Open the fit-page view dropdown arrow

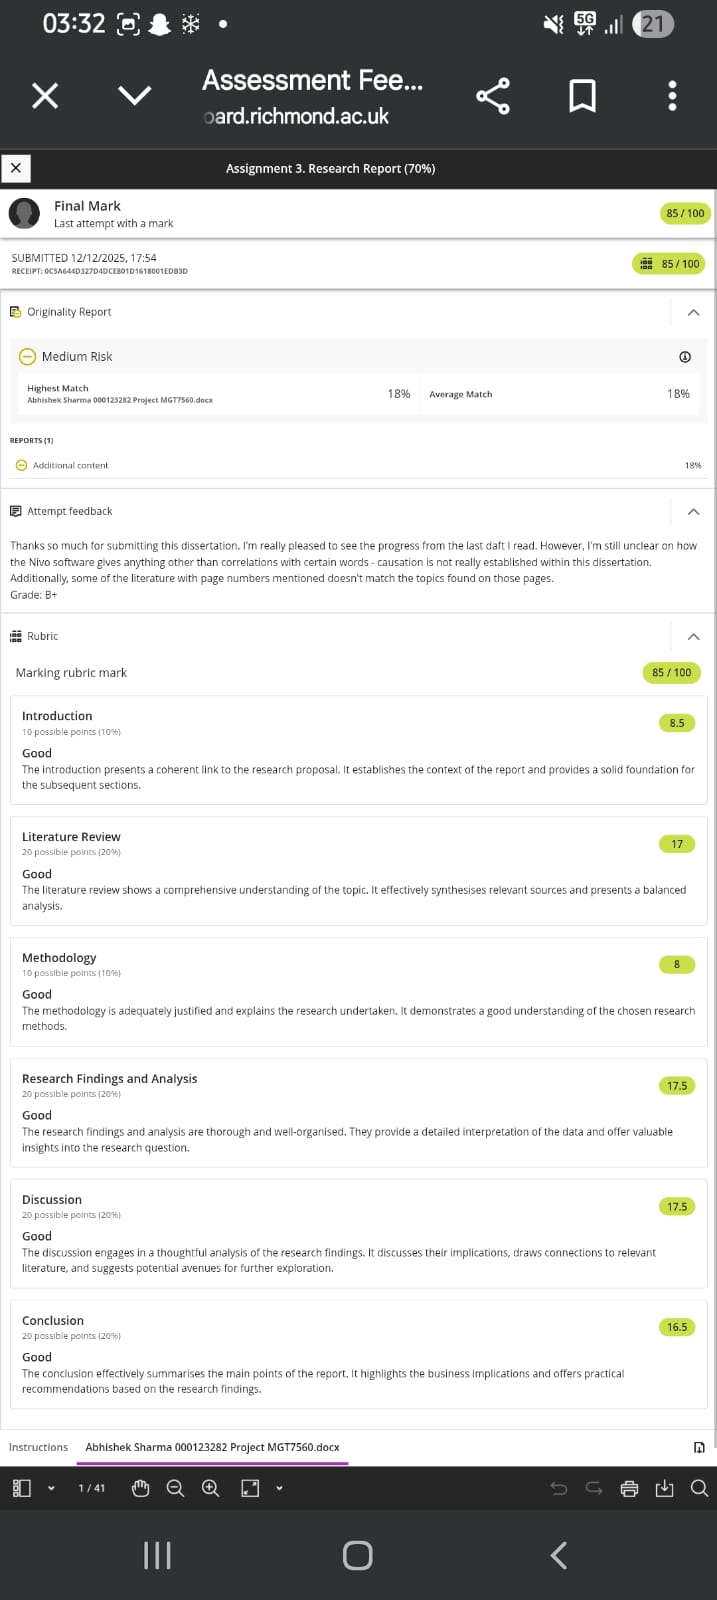279,1488
